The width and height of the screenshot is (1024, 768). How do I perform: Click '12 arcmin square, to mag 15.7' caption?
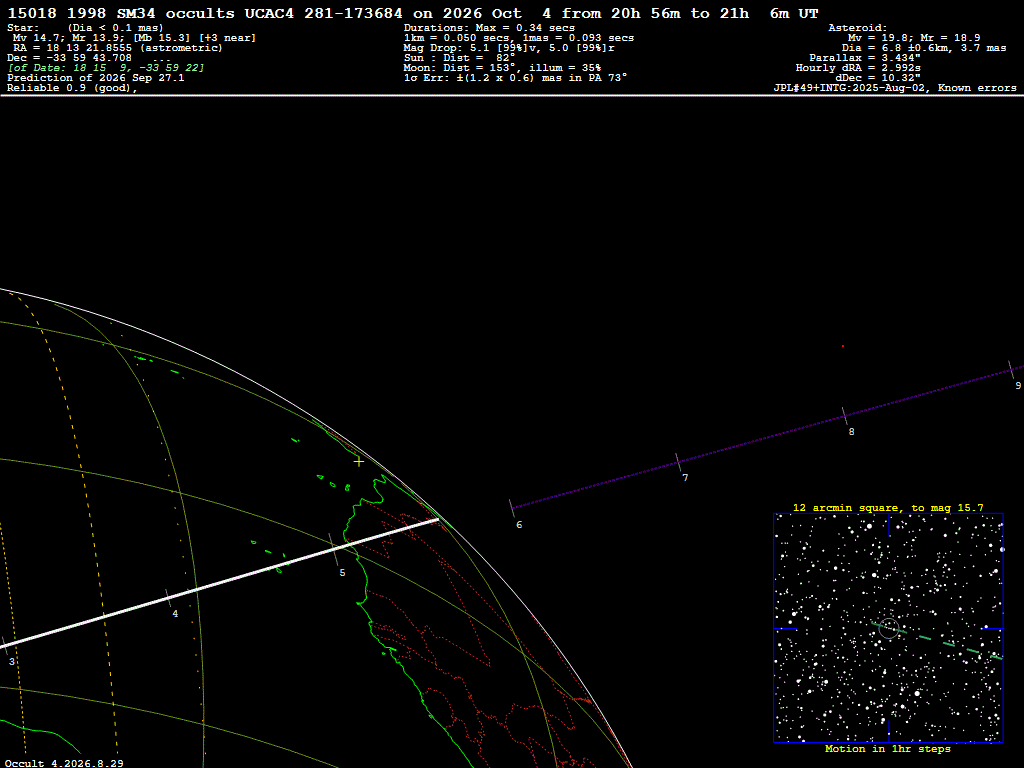click(888, 507)
